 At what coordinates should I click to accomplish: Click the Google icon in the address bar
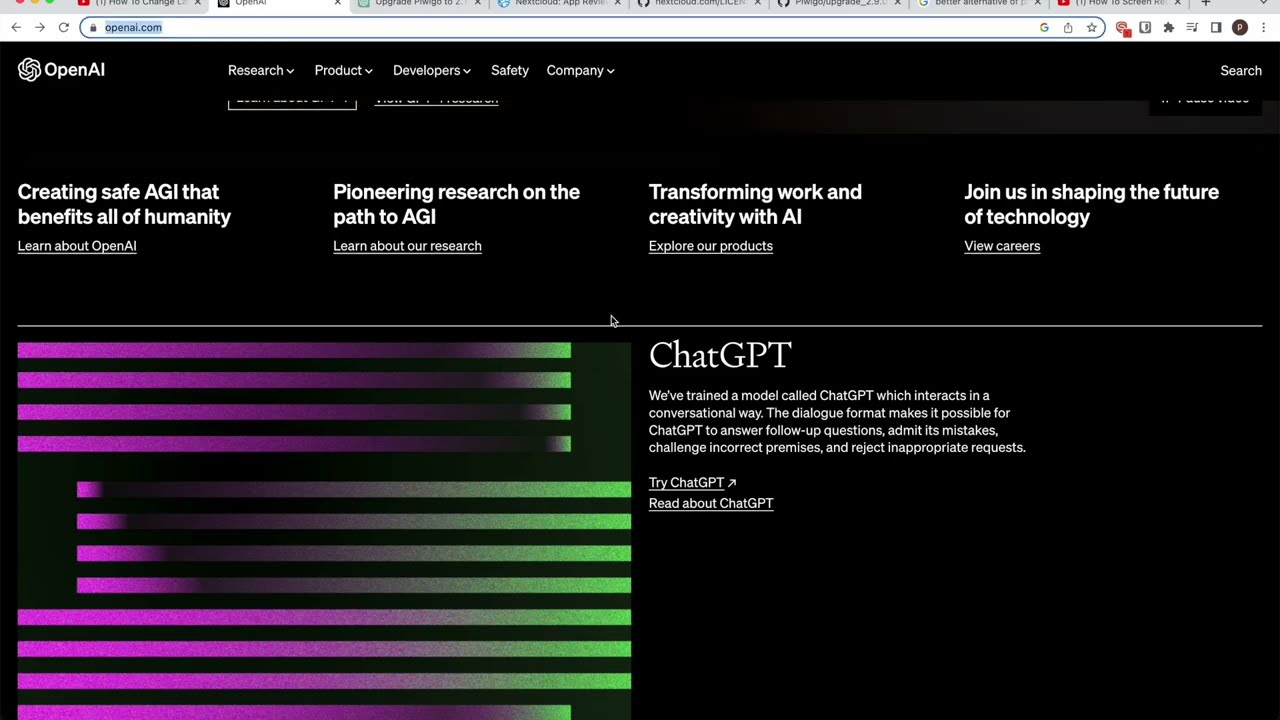(1044, 27)
